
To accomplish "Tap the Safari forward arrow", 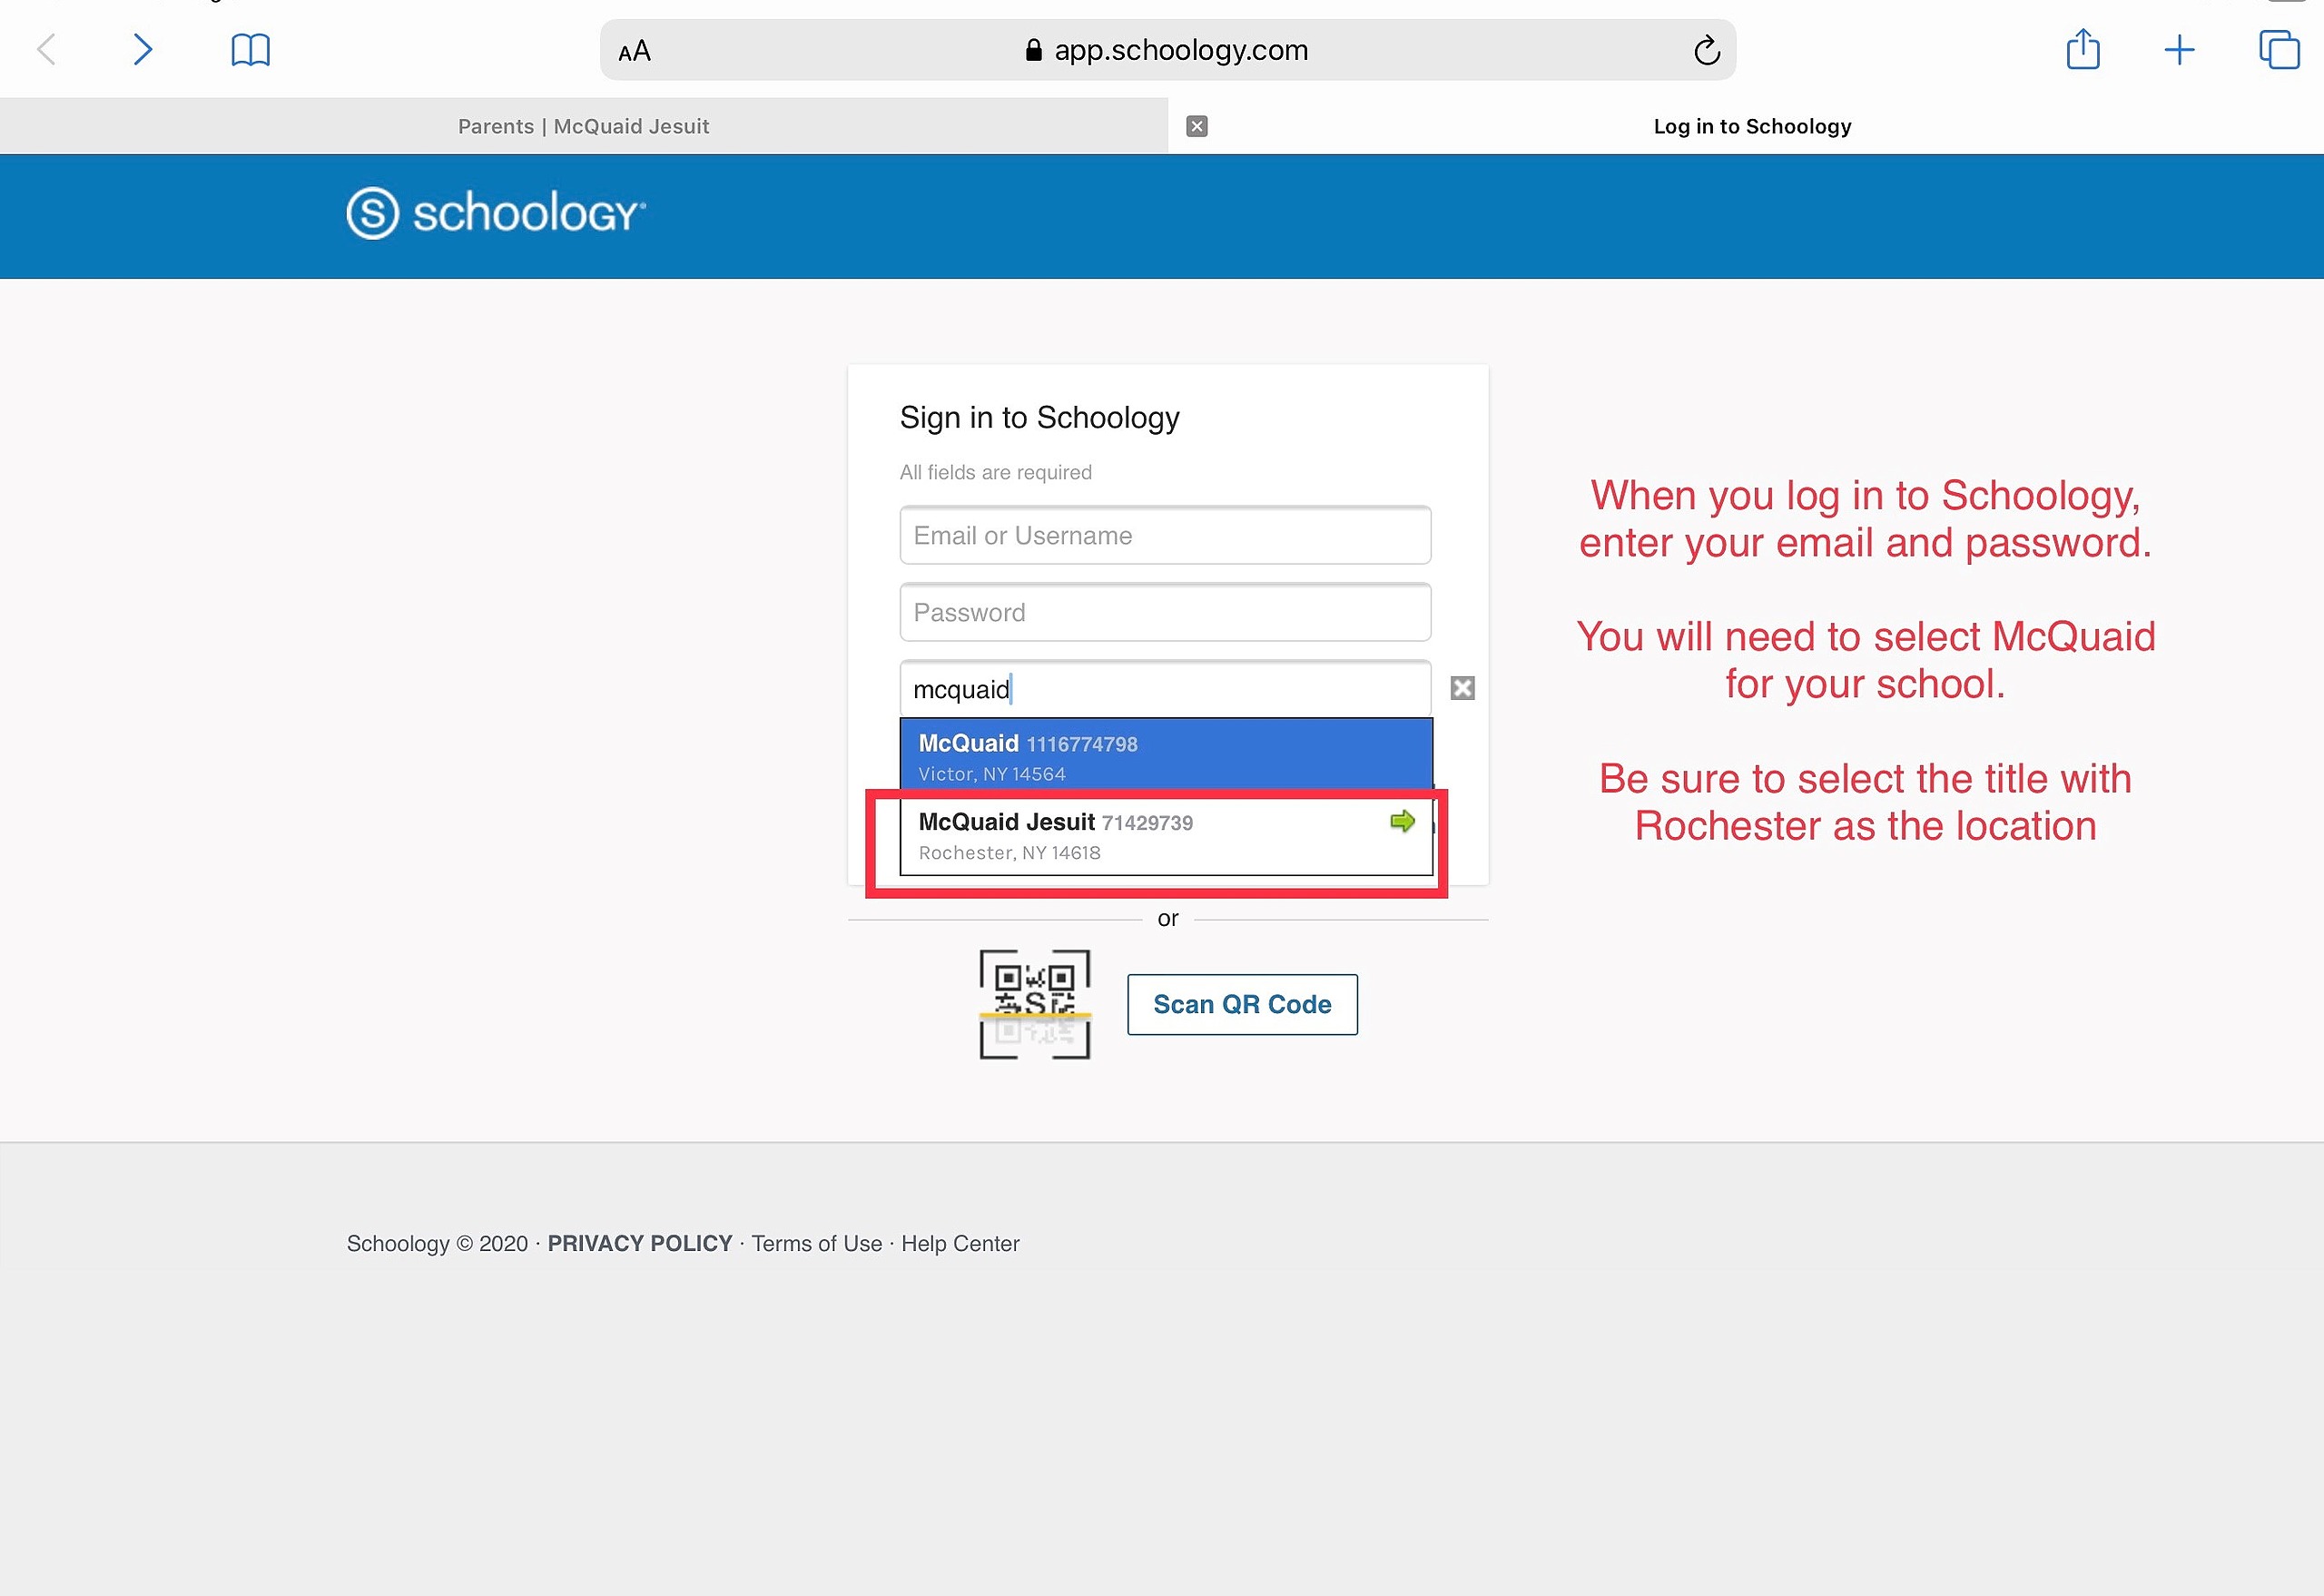I will (143, 49).
